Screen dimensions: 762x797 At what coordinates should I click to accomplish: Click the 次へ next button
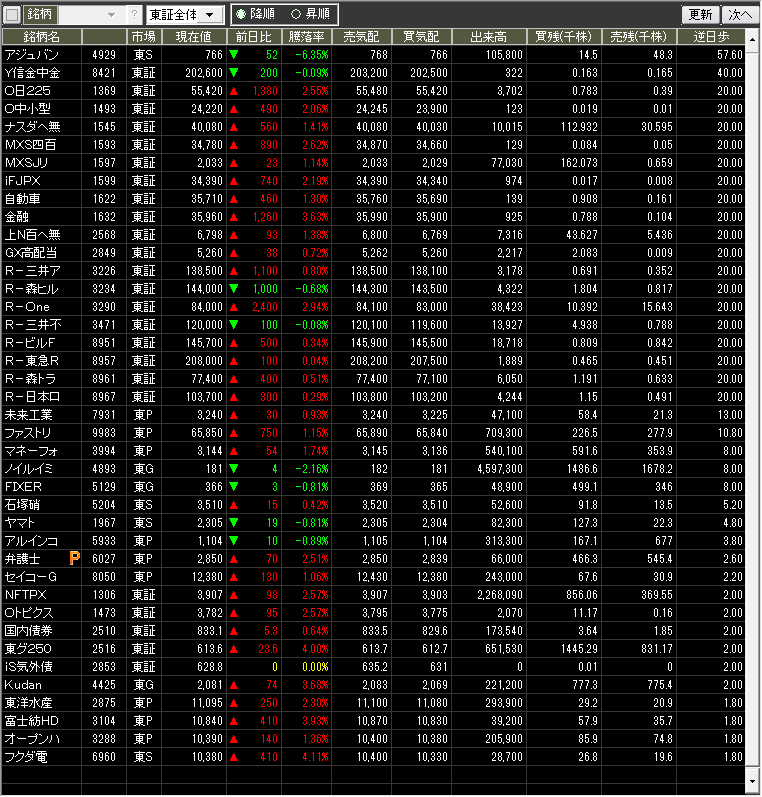740,15
